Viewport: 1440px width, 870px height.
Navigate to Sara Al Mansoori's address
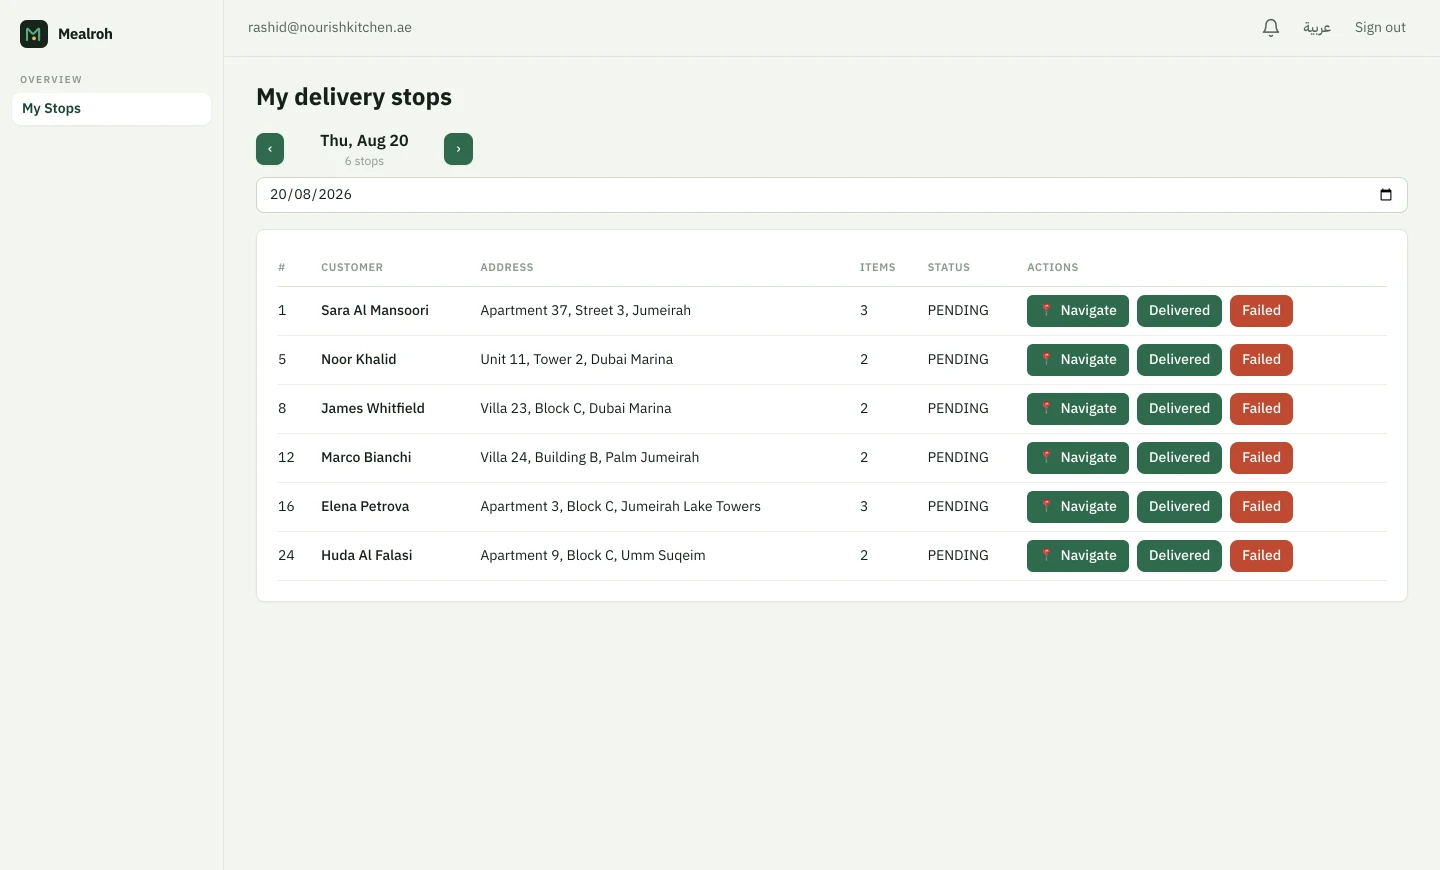tap(1078, 311)
